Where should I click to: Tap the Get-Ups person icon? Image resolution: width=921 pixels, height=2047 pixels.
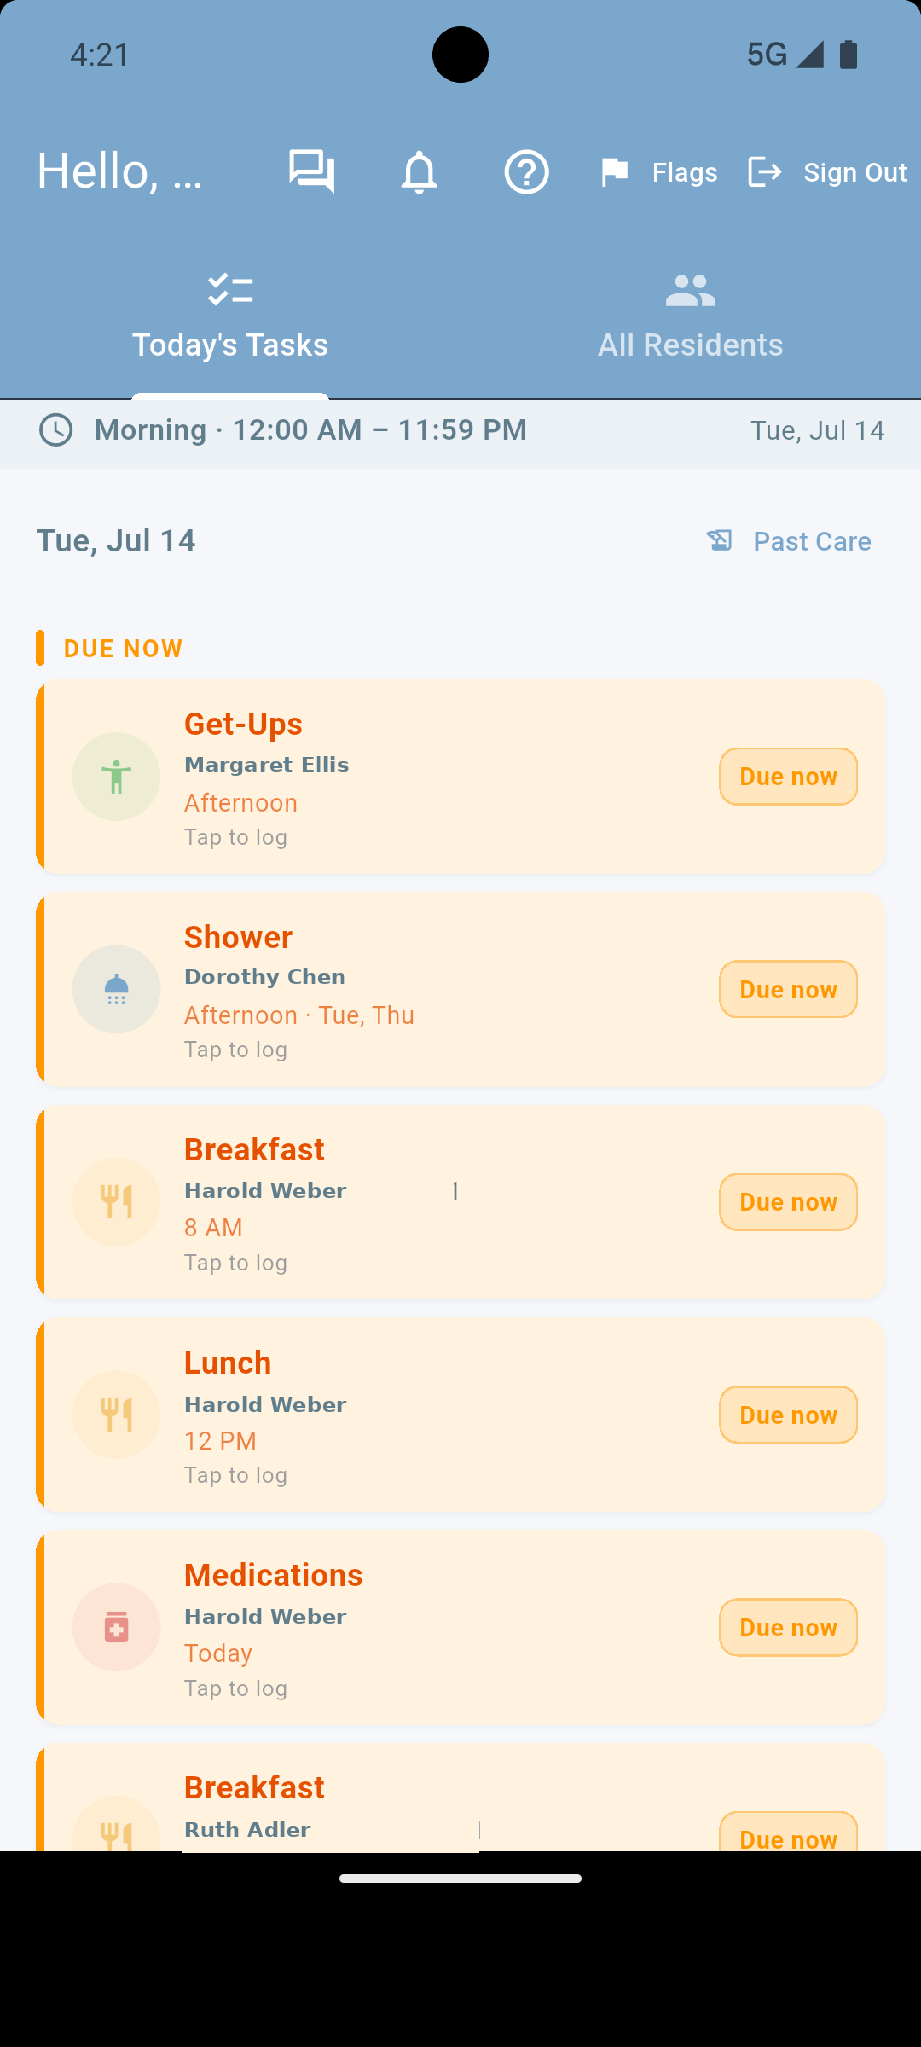click(116, 777)
